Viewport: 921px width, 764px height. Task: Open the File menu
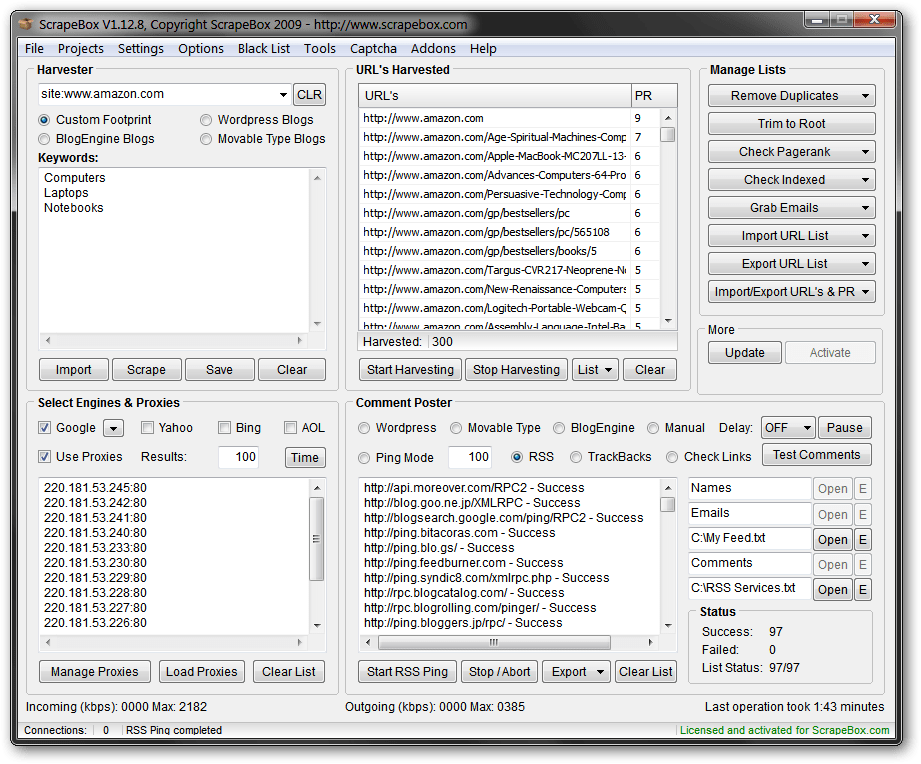point(34,49)
